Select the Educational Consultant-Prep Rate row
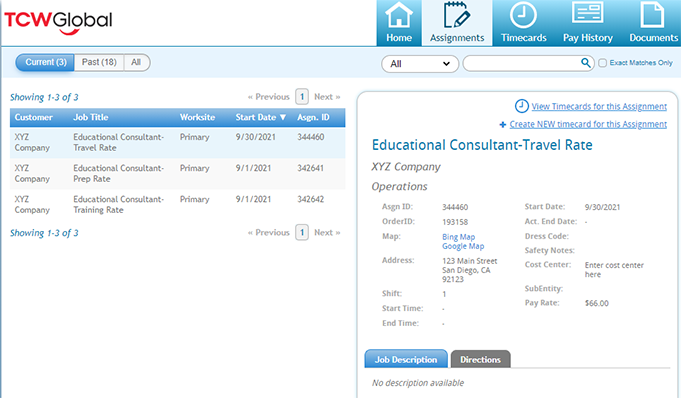The width and height of the screenshot is (681, 398). pos(178,173)
